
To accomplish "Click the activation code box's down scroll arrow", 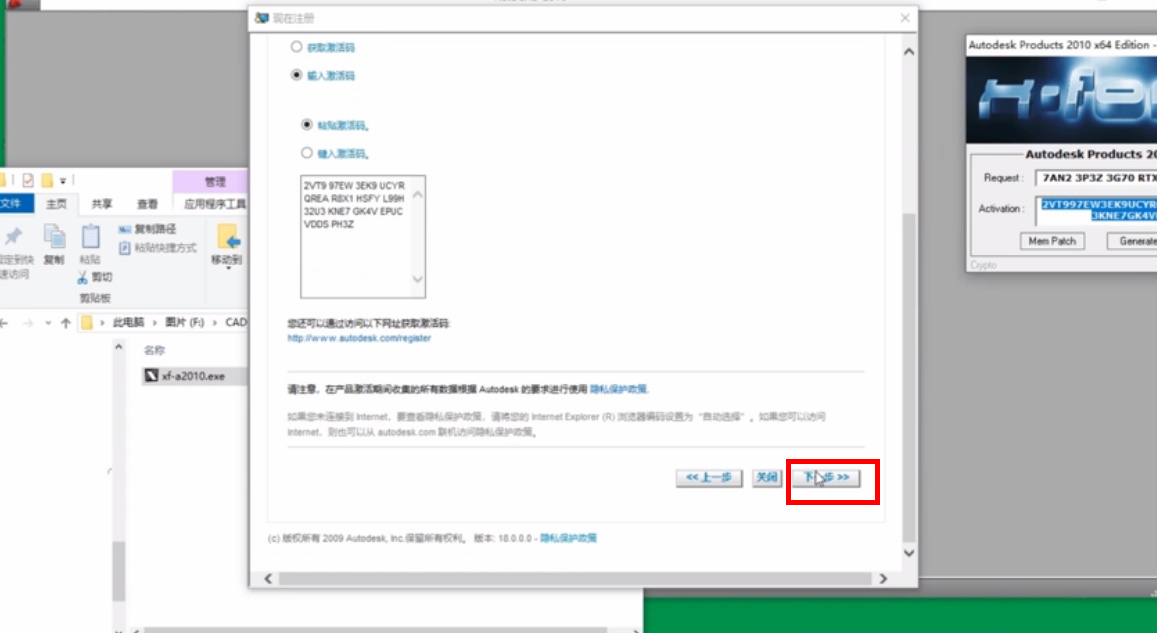I will [418, 279].
